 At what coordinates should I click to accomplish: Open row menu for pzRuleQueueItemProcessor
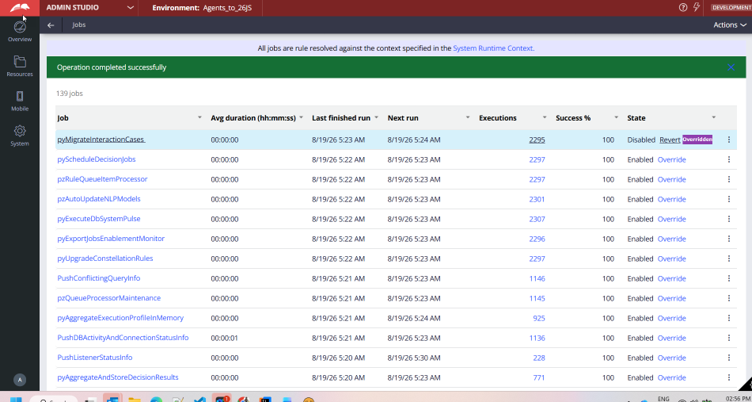729,179
